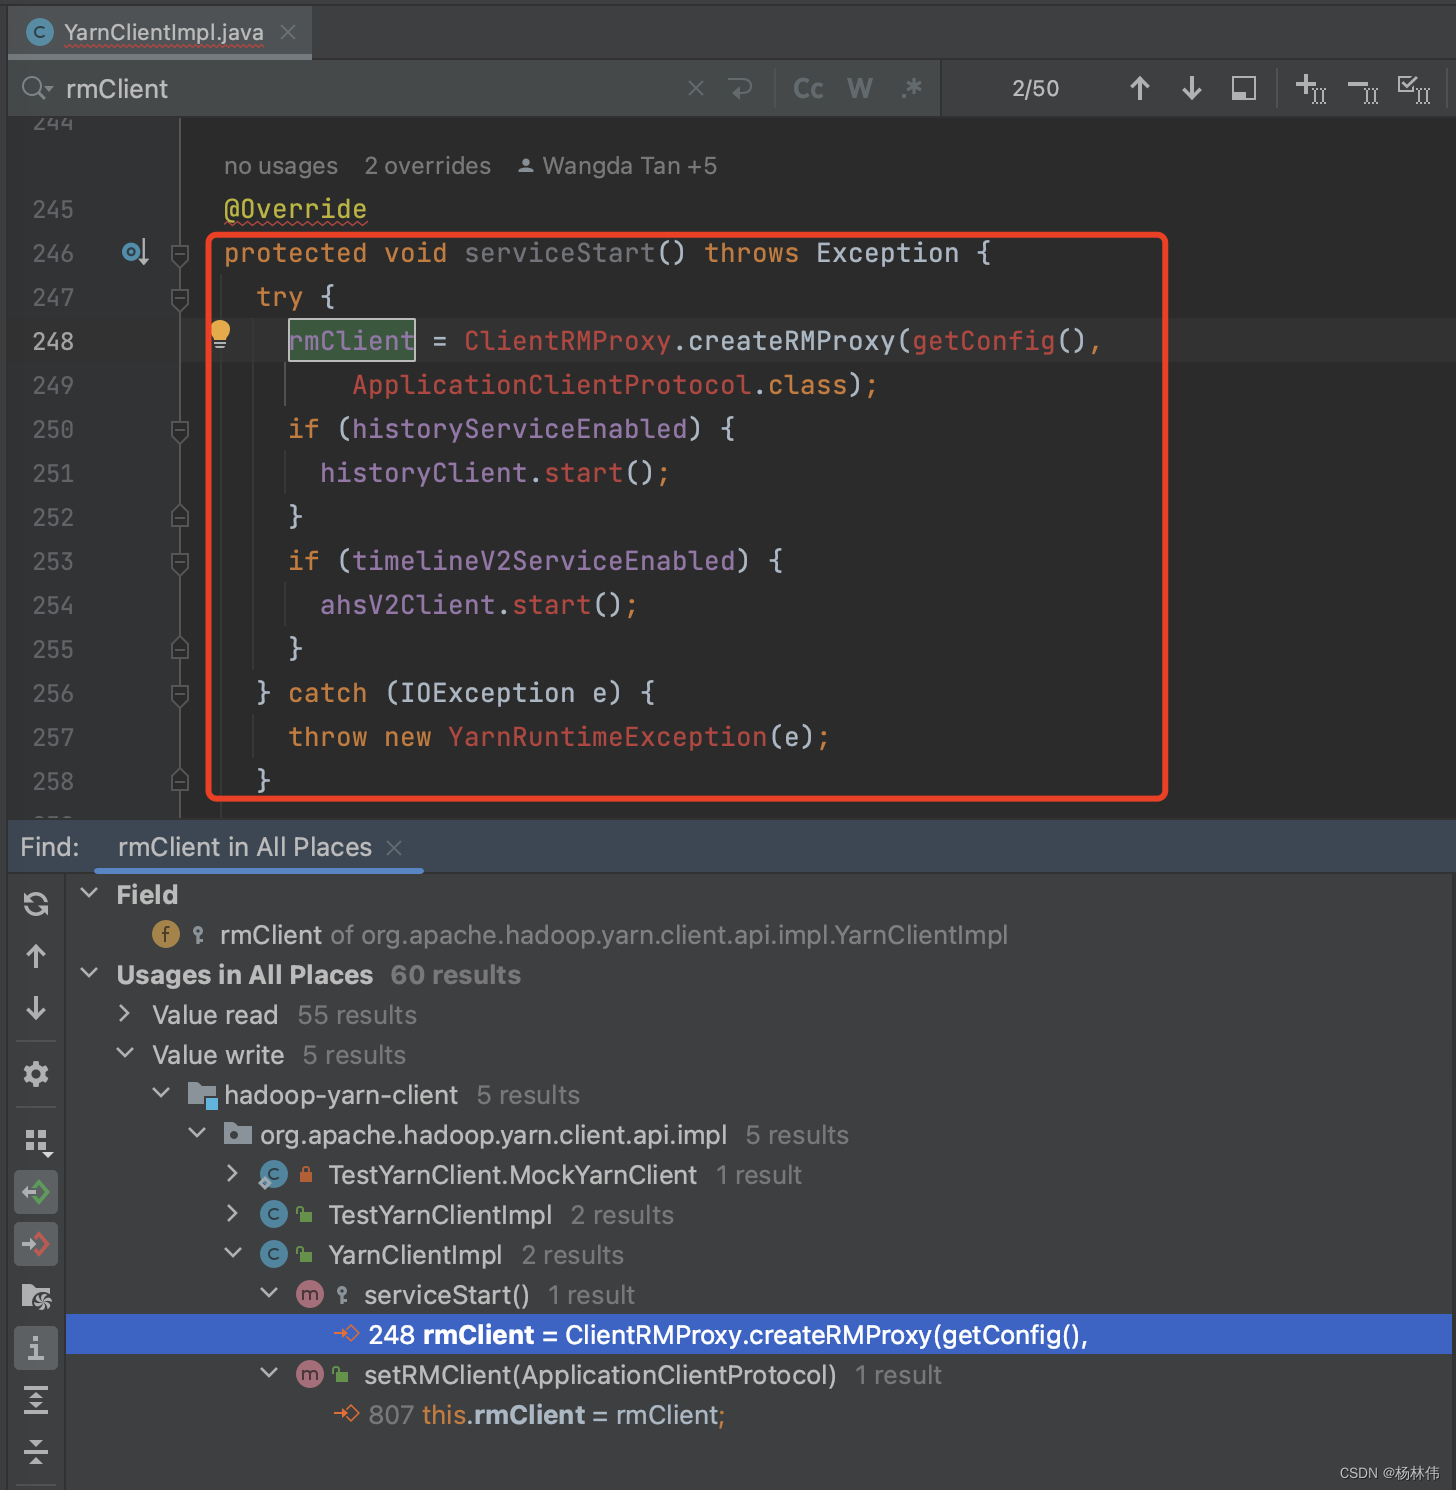The width and height of the screenshot is (1456, 1490).
Task: Toggle Match Case (Cc) option
Action: pyautogui.click(x=808, y=89)
